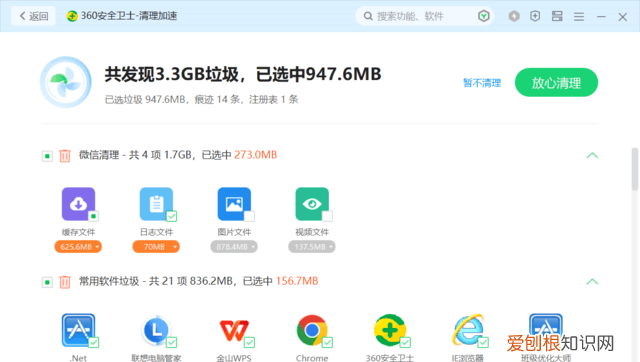Screen dimensions: 640x362
Task: Click the gray hexagon icon in the title bar
Action: (514, 16)
